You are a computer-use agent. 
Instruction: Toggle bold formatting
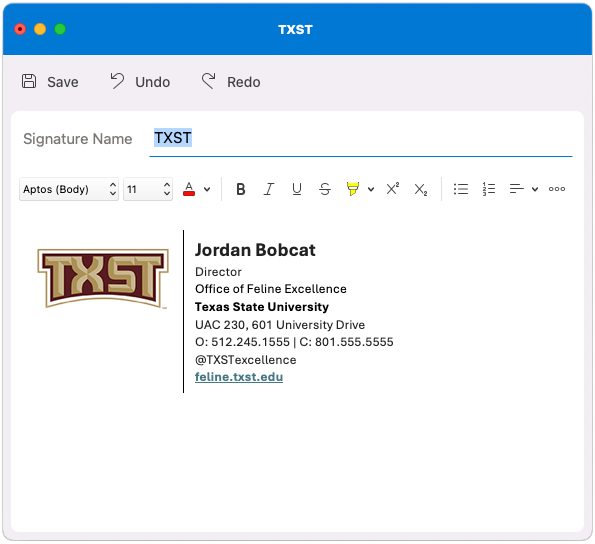pos(241,189)
